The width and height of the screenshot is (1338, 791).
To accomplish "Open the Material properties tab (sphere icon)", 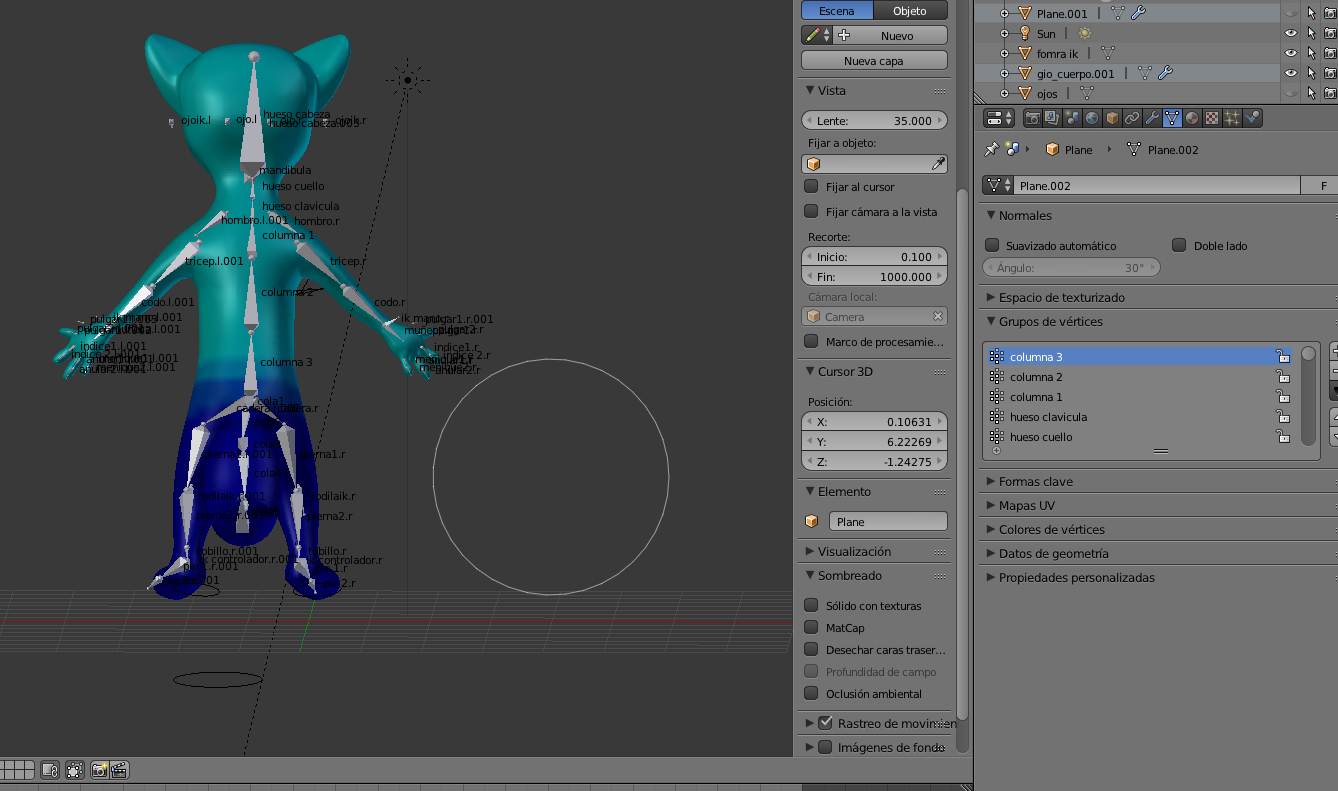I will [x=1192, y=118].
